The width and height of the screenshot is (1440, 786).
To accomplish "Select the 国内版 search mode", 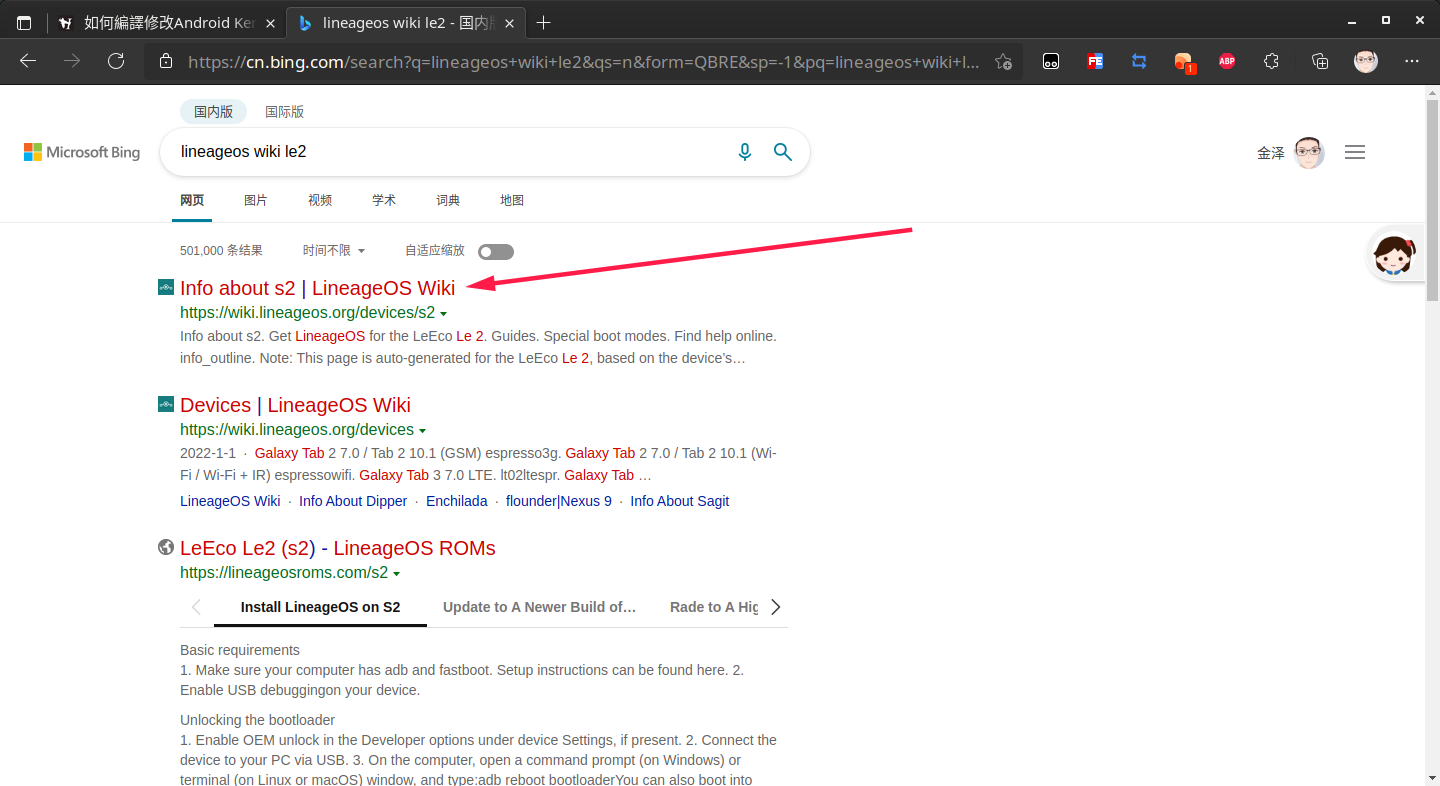I will coord(213,112).
